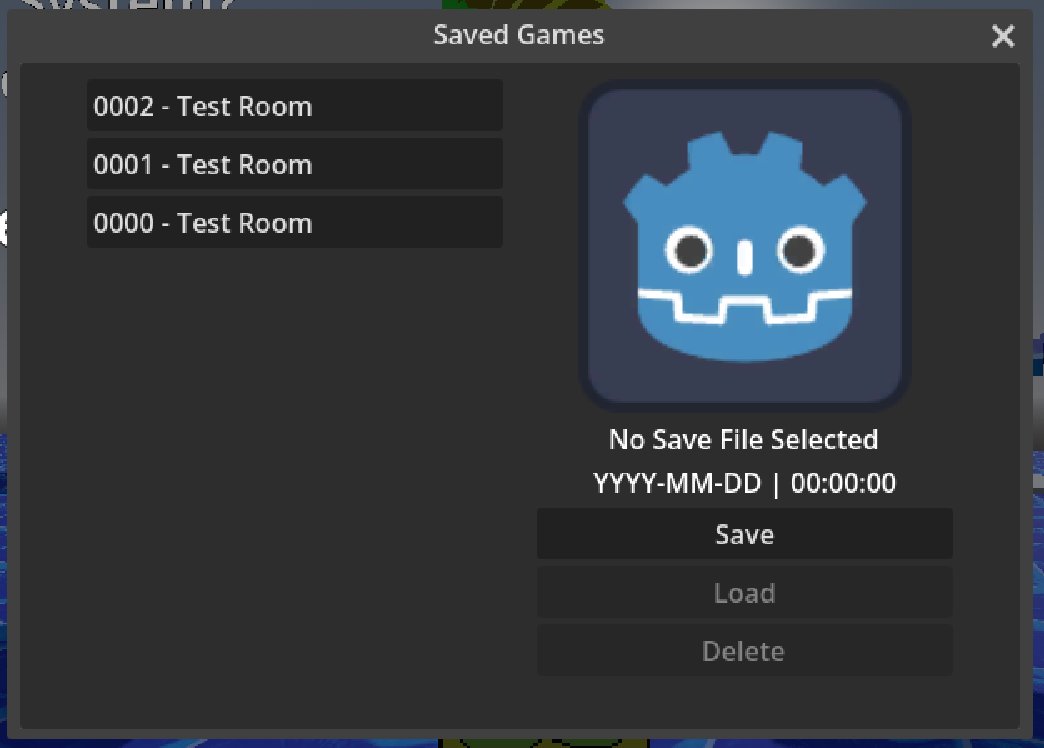Click the Save button

(744, 534)
